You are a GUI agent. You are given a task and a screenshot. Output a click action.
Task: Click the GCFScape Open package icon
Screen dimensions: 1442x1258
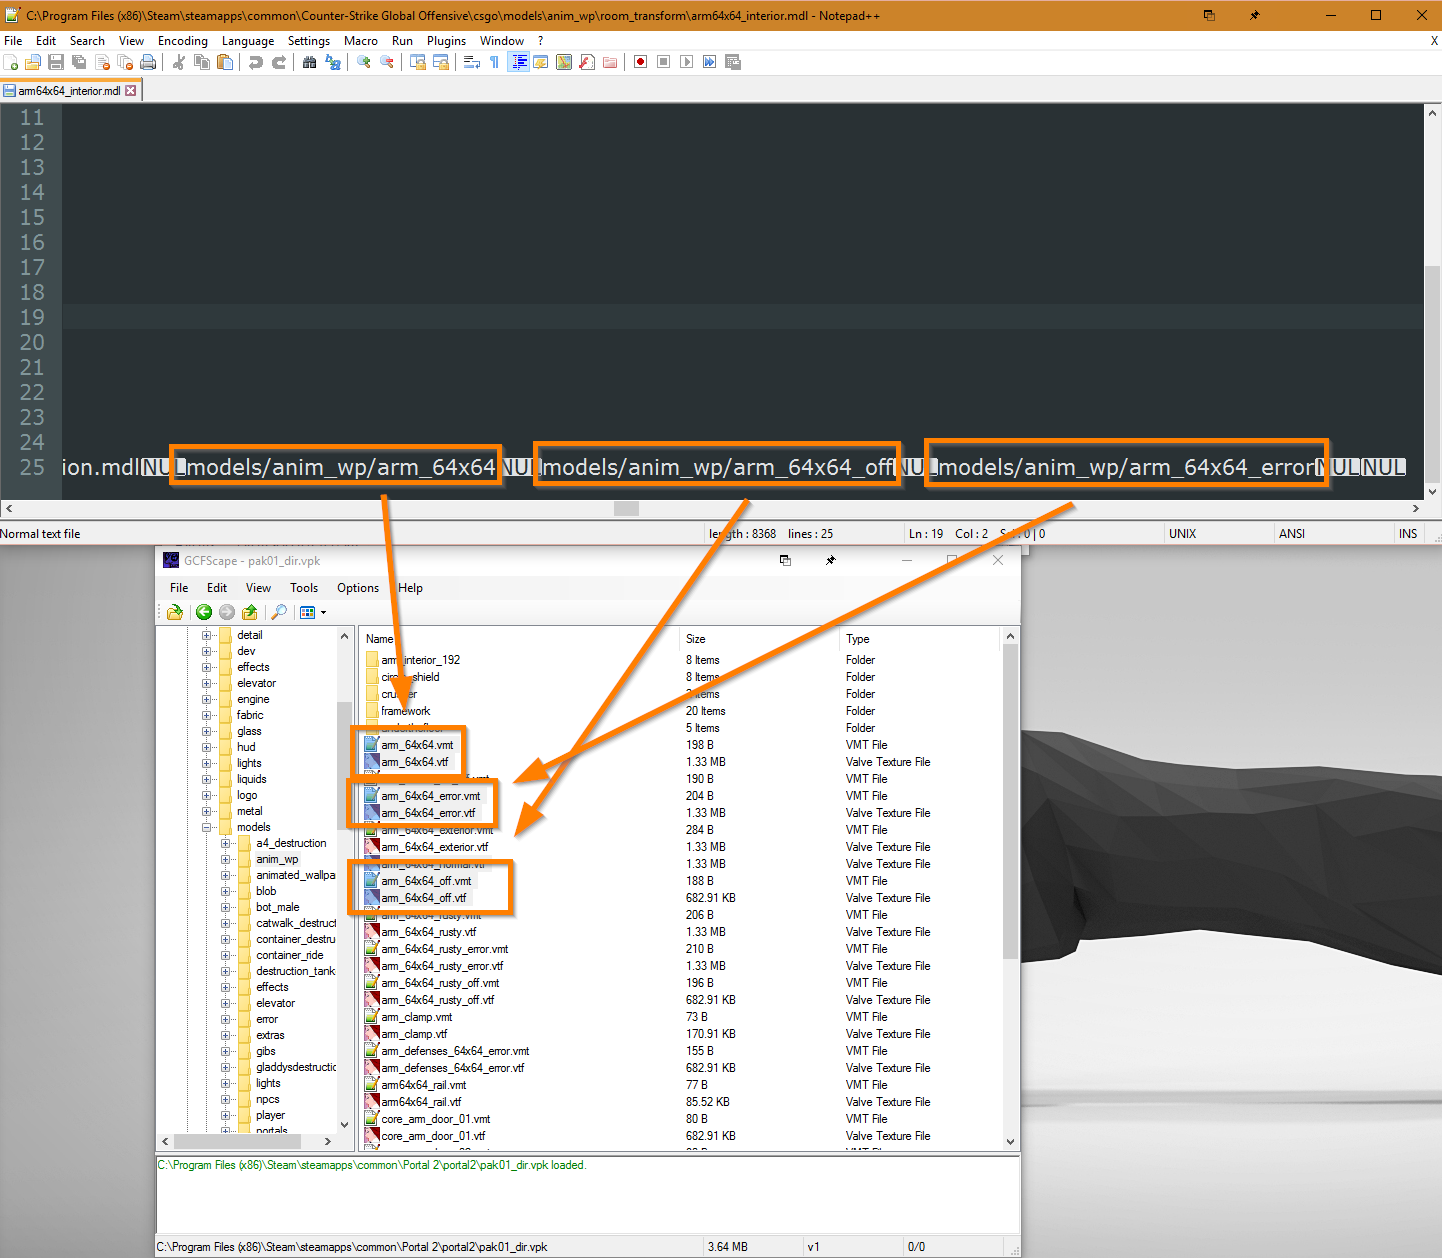coord(176,612)
